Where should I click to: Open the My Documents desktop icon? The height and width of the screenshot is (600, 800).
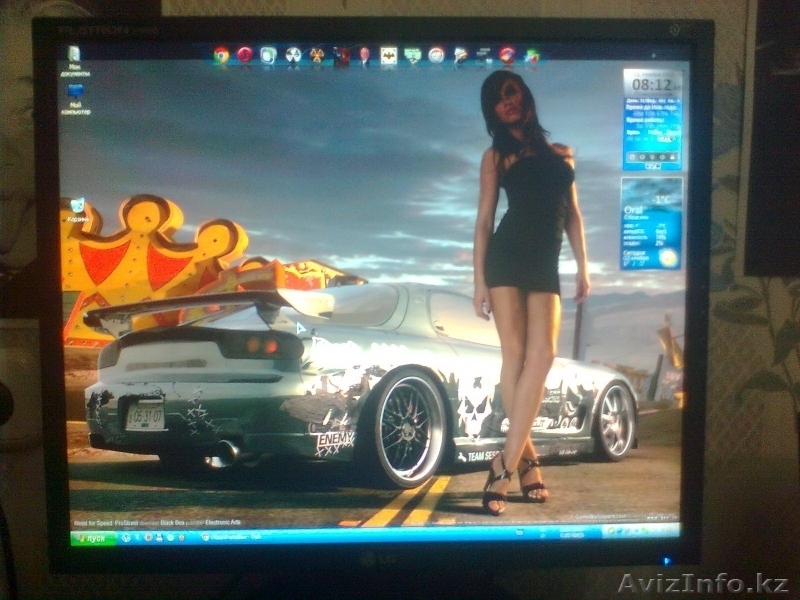73,58
